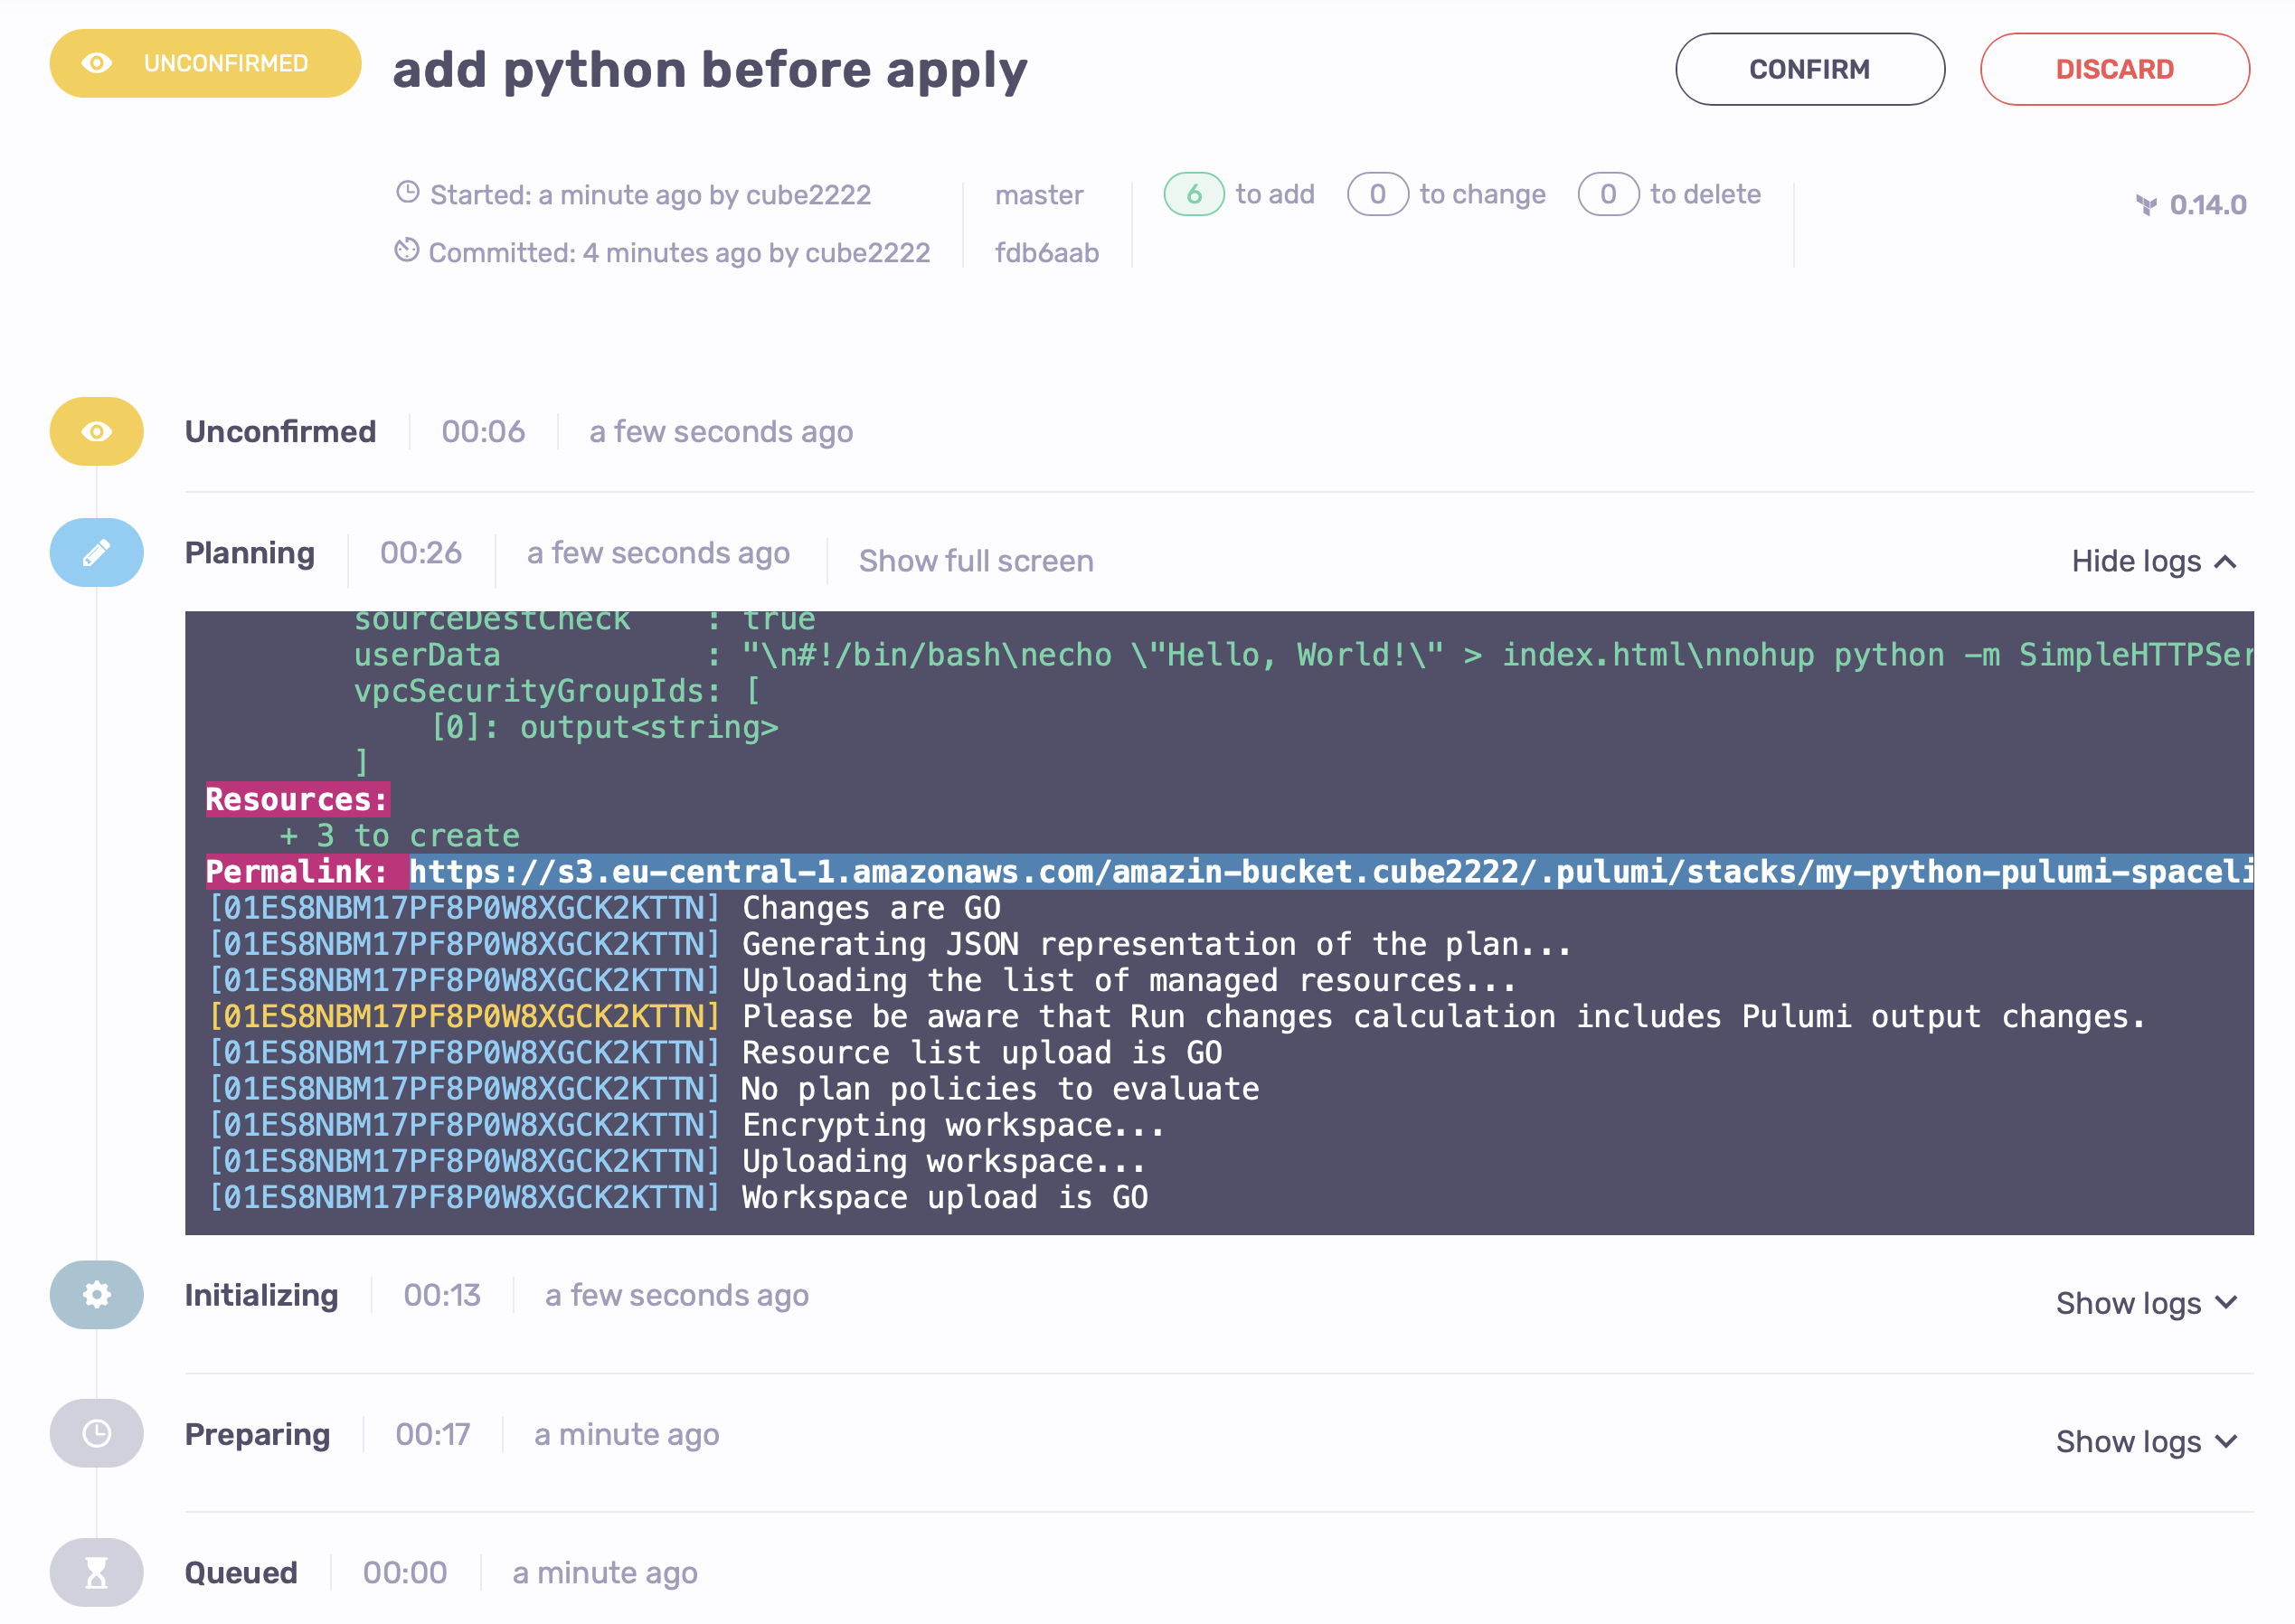Screen dimensions: 2295x1624
Task: Click the Preparing stage clock icon
Action: [96, 1434]
